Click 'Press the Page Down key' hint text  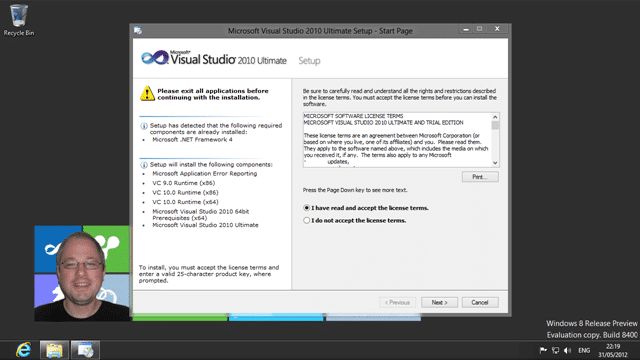pos(355,190)
